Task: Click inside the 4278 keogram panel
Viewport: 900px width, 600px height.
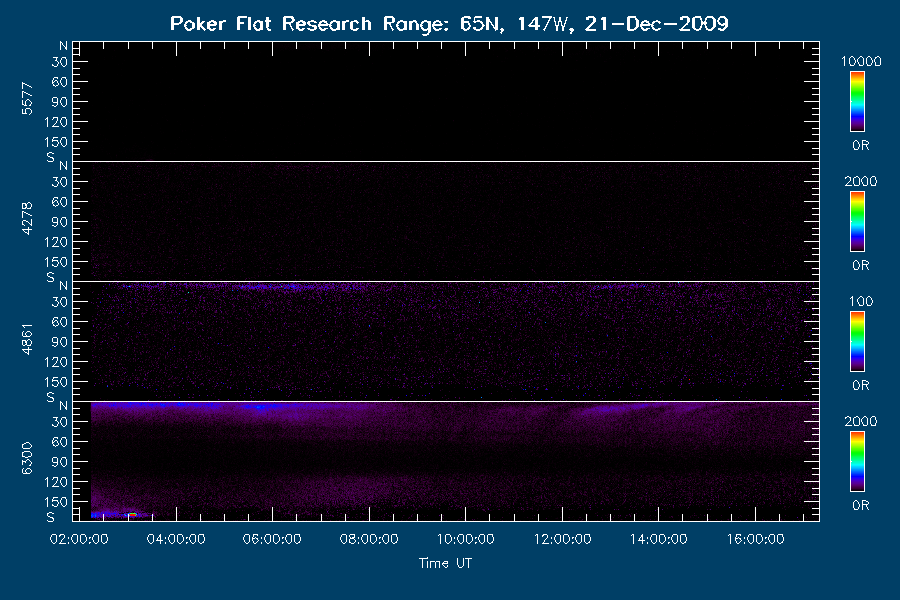Action: 446,222
